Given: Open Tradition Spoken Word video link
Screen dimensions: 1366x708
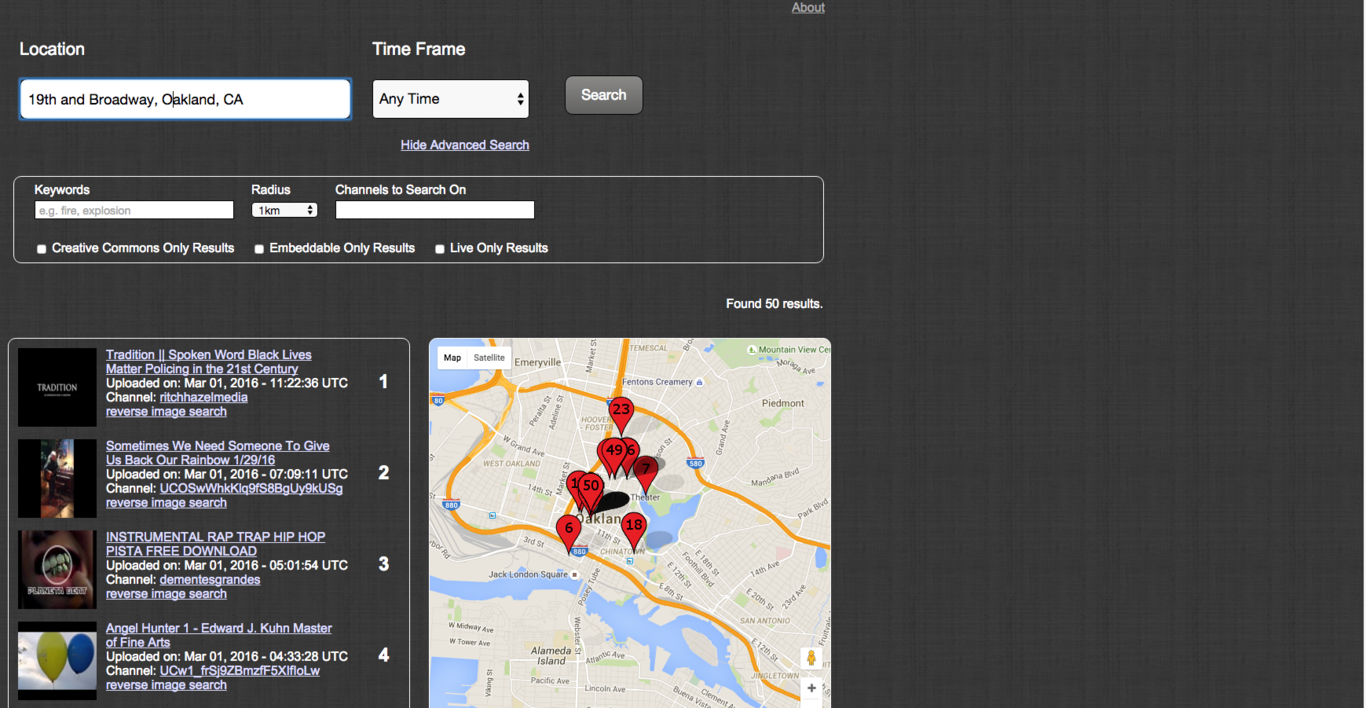Looking at the screenshot, I should pyautogui.click(x=209, y=362).
